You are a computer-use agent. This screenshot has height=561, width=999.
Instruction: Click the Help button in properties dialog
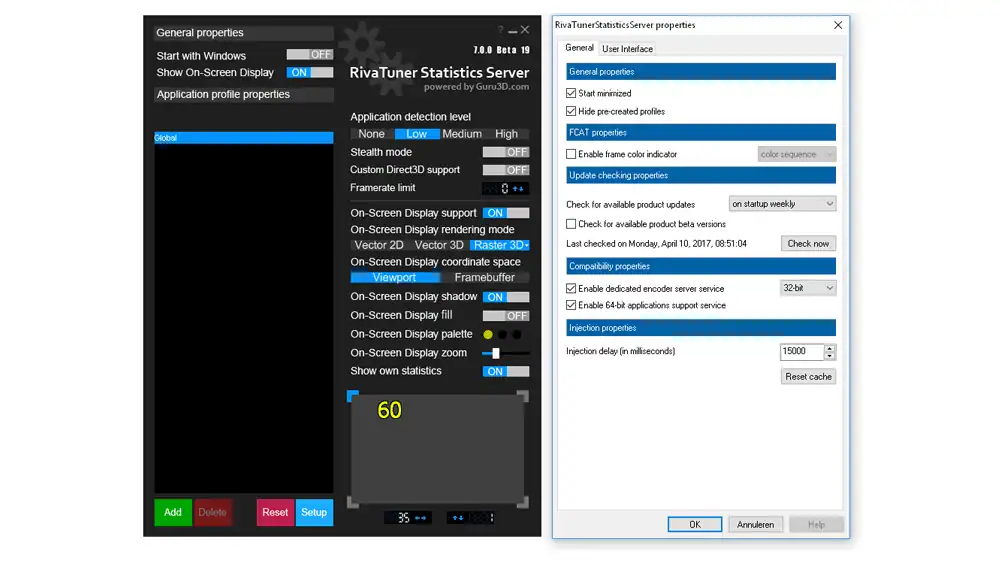(816, 525)
